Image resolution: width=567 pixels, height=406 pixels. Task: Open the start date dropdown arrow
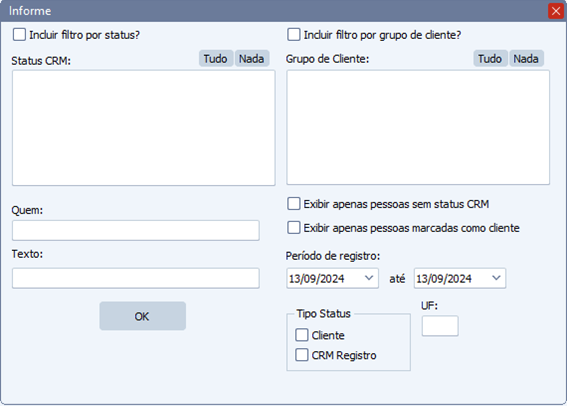click(369, 278)
